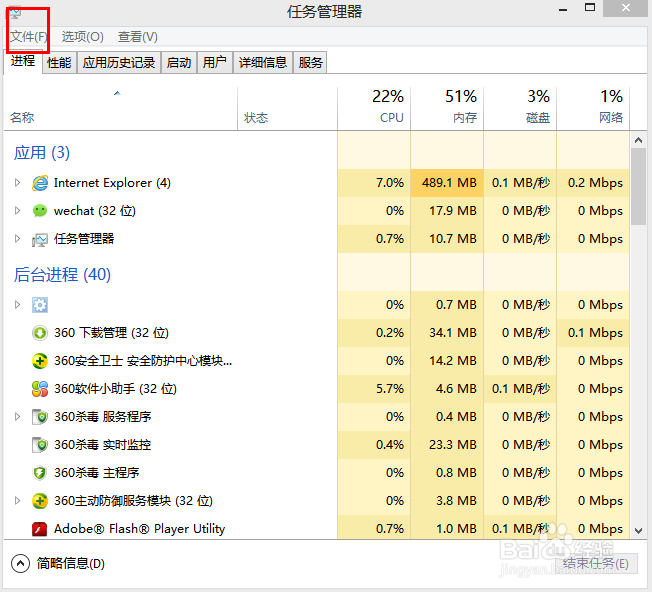
Task: Expand the unnamed gear process entry
Action: tap(17, 305)
